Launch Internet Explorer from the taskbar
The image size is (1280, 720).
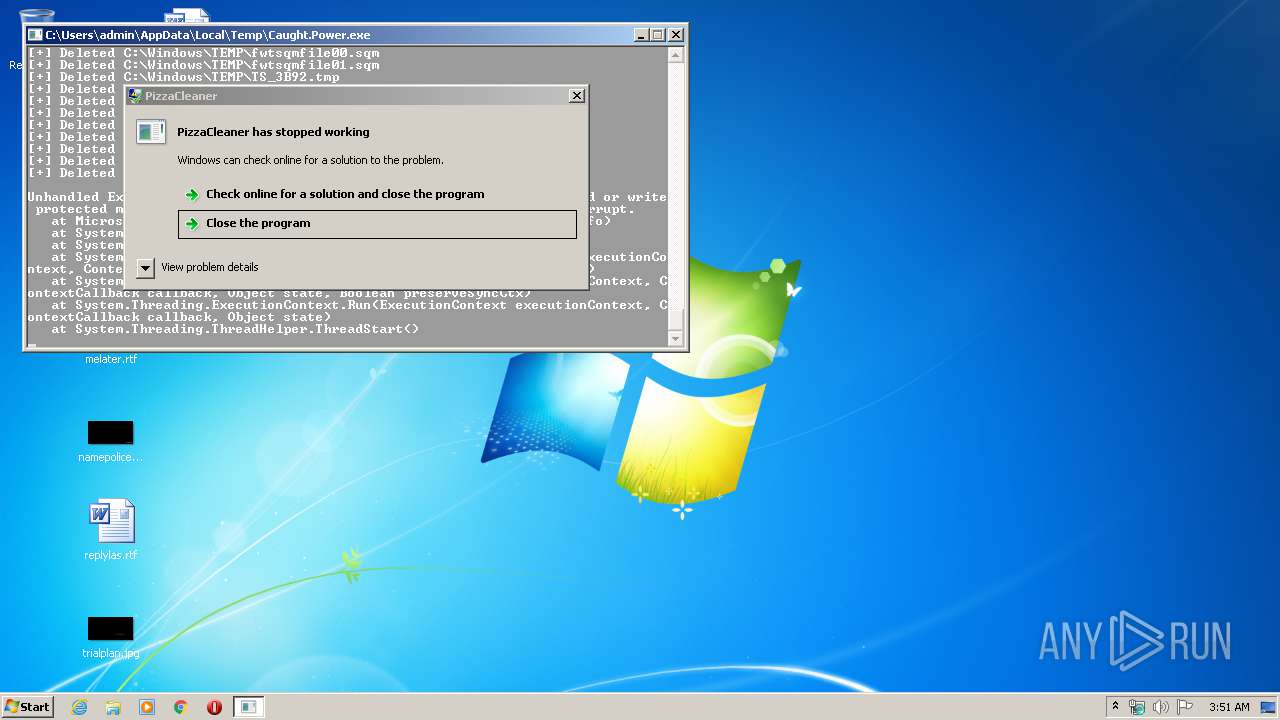pyautogui.click(x=80, y=707)
